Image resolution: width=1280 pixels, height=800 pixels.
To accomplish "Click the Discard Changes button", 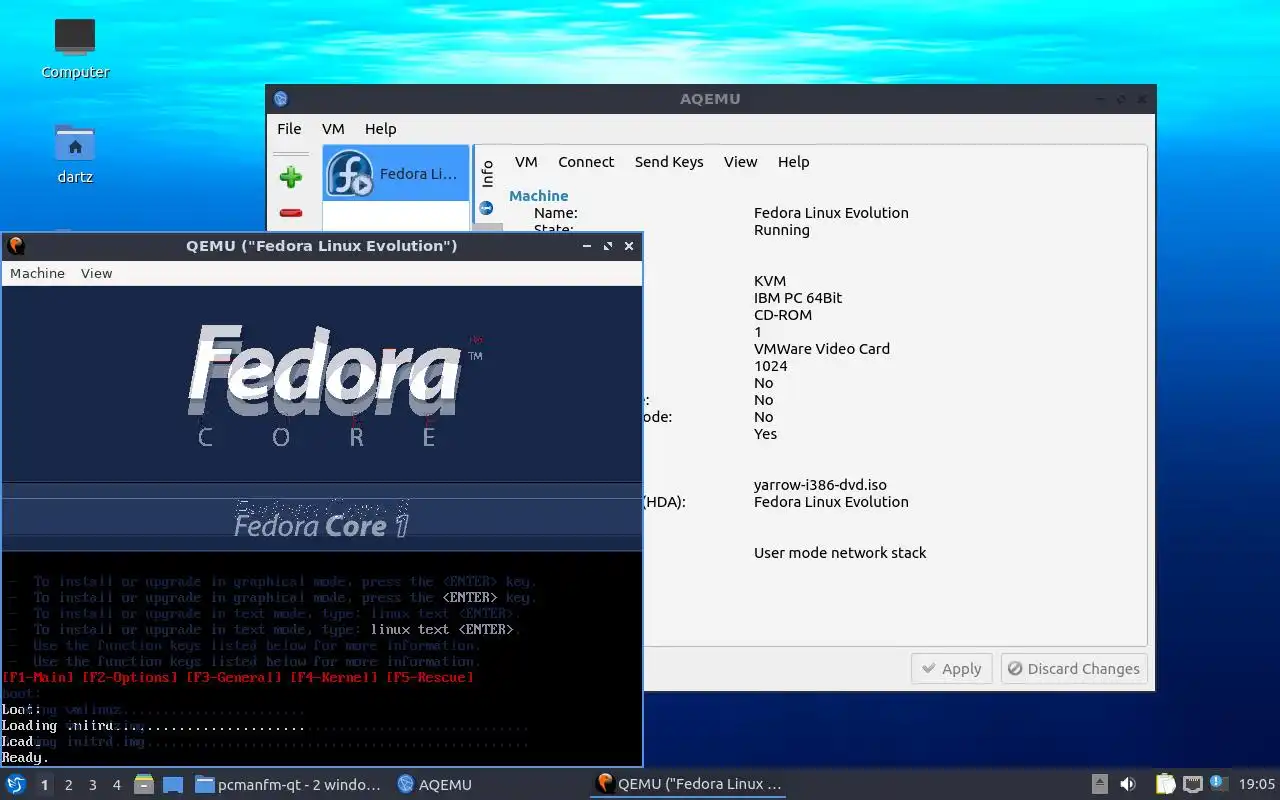I will click(1074, 669).
